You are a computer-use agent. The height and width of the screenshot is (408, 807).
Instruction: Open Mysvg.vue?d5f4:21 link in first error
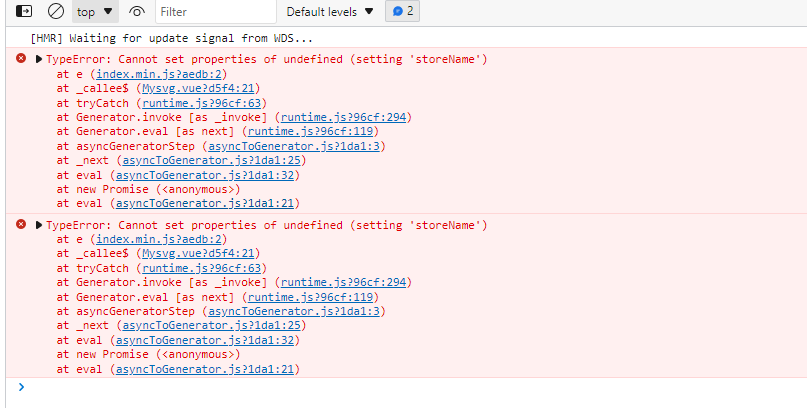point(198,88)
